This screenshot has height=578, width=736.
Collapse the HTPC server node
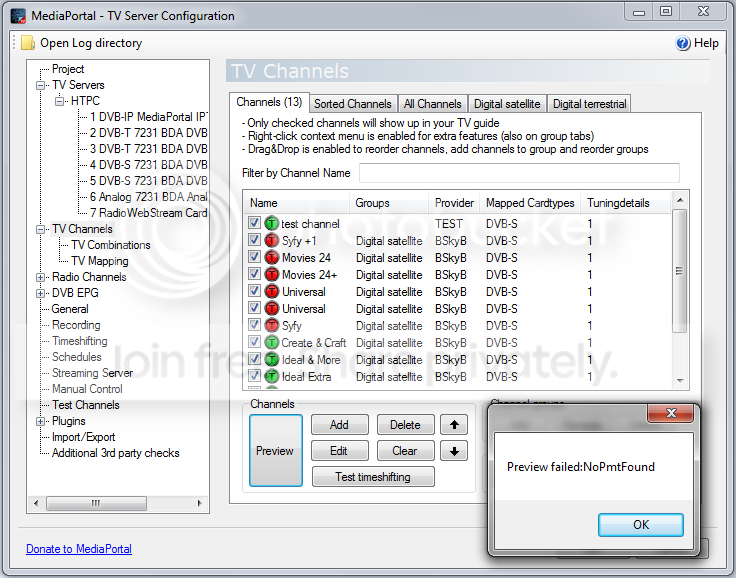pyautogui.click(x=60, y=101)
